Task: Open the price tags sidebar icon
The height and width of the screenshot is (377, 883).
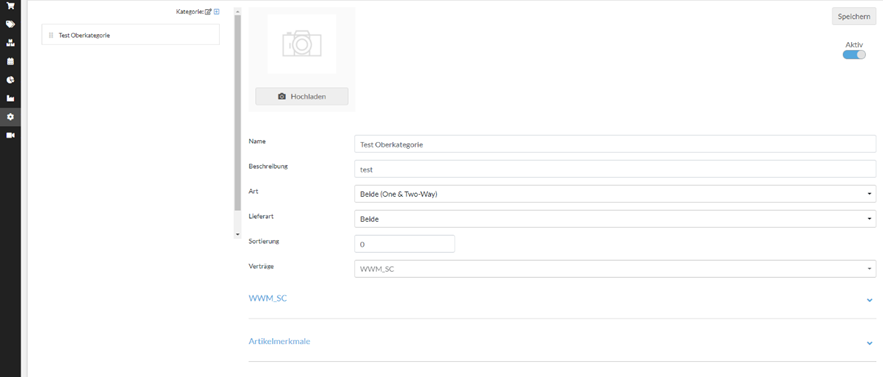Action: [10, 24]
